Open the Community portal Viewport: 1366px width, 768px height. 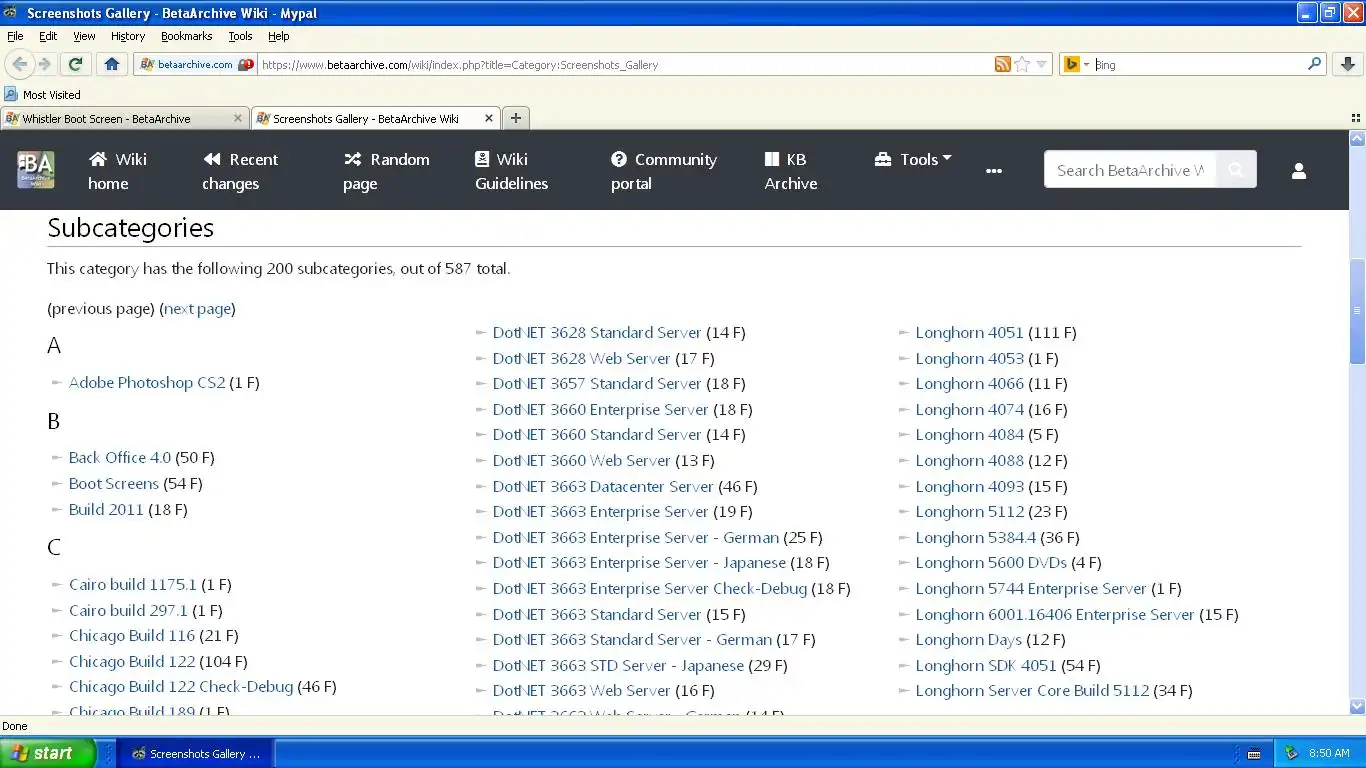(664, 171)
